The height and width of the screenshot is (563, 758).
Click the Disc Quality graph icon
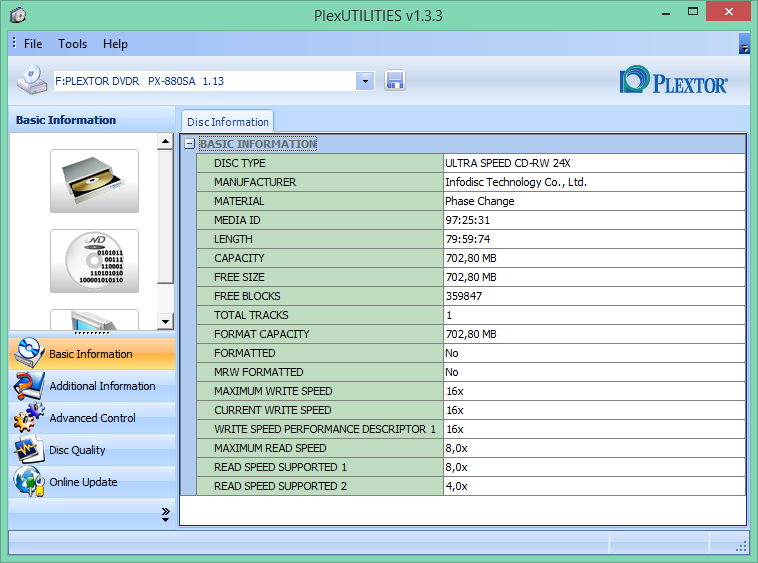coord(29,449)
